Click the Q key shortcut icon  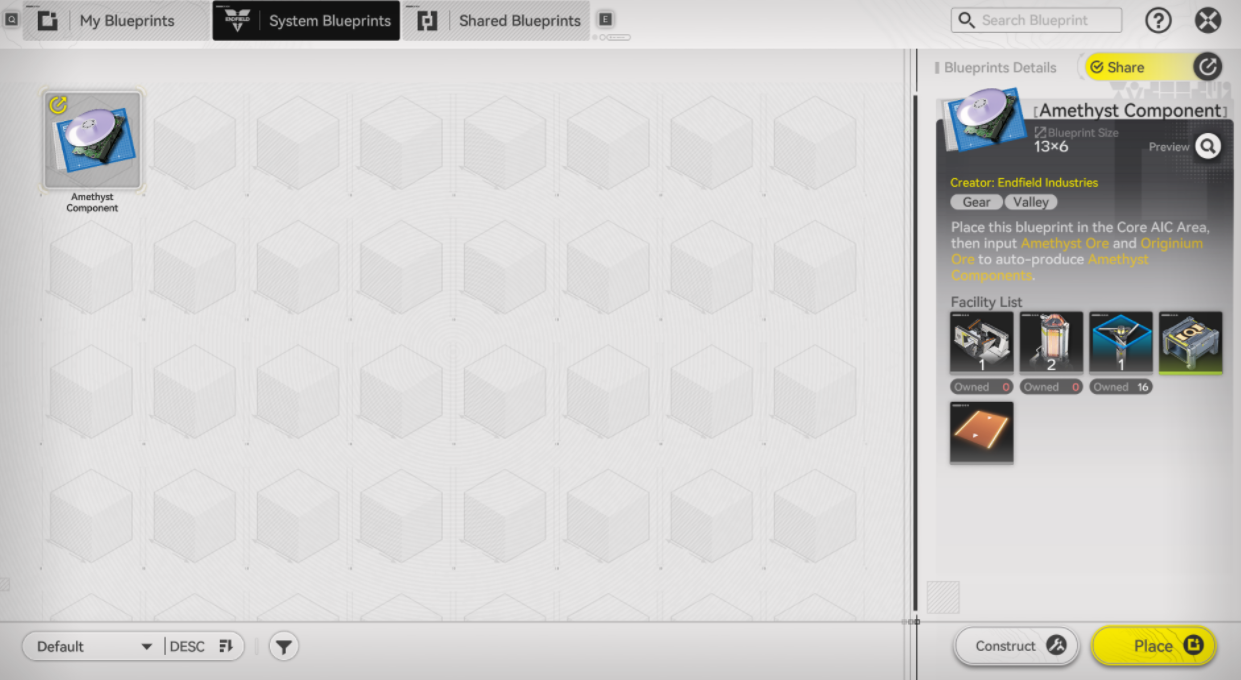tap(11, 19)
